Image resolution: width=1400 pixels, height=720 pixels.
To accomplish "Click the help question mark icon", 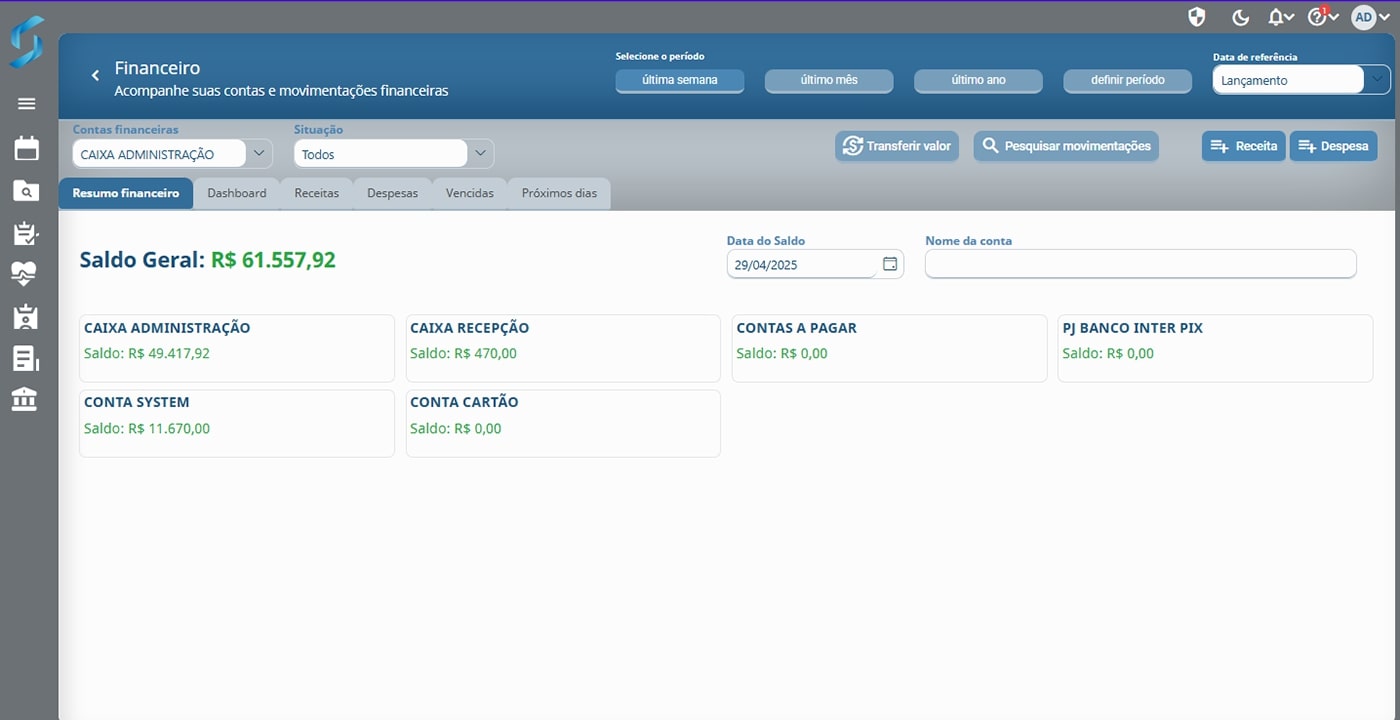I will (1317, 17).
